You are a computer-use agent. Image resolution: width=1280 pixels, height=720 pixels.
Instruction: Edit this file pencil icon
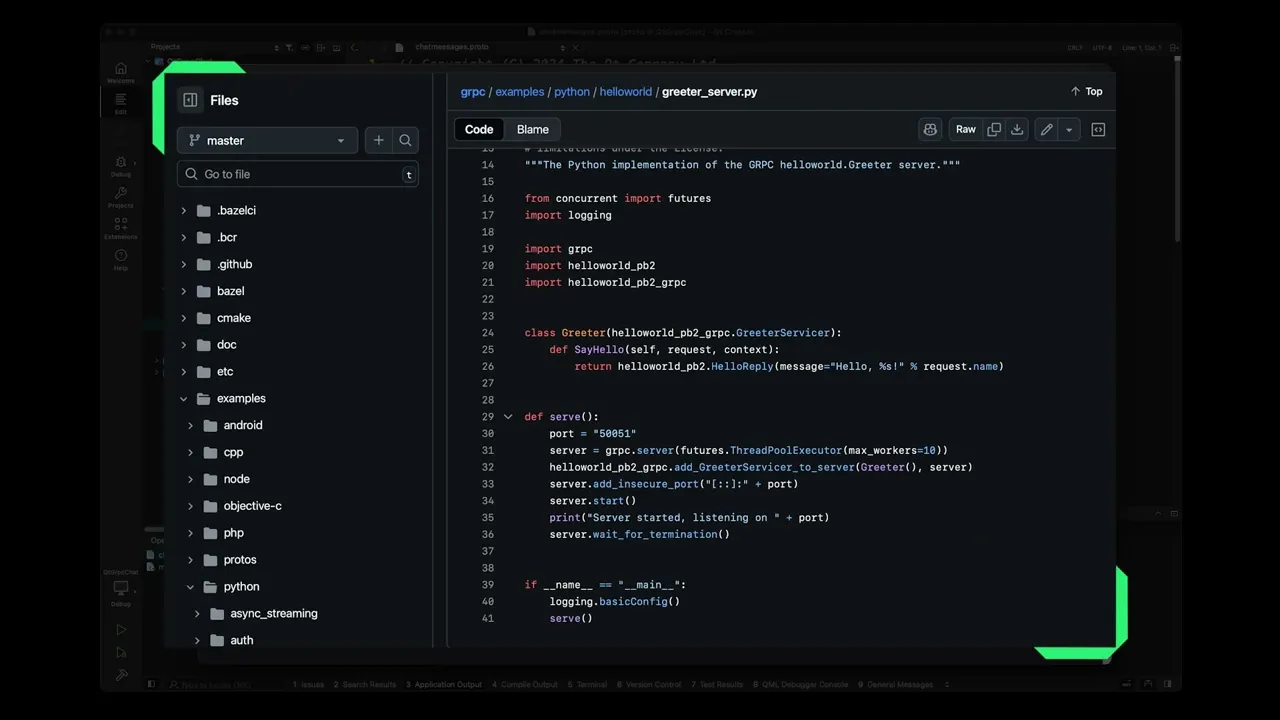click(x=1046, y=129)
